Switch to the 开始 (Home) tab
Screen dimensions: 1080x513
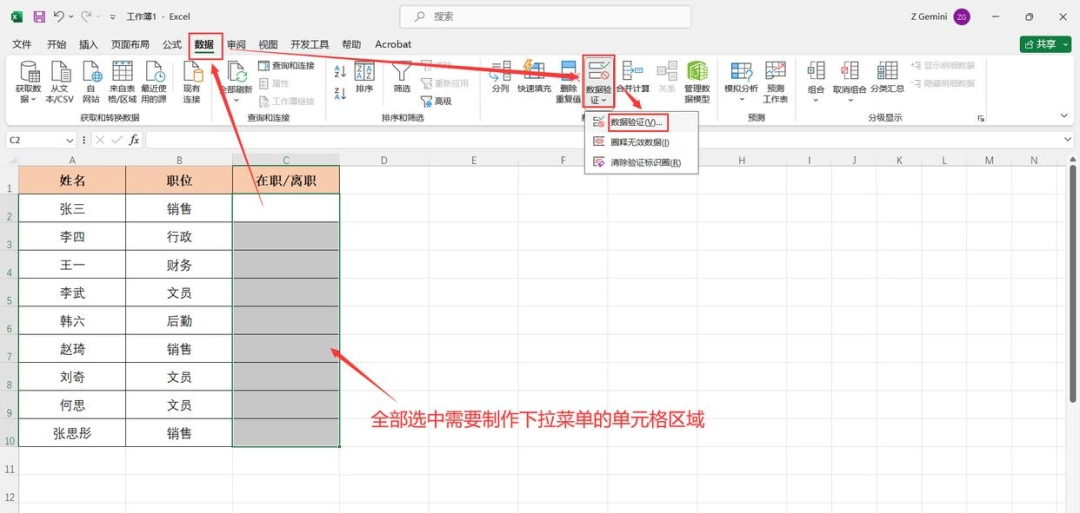pos(56,44)
